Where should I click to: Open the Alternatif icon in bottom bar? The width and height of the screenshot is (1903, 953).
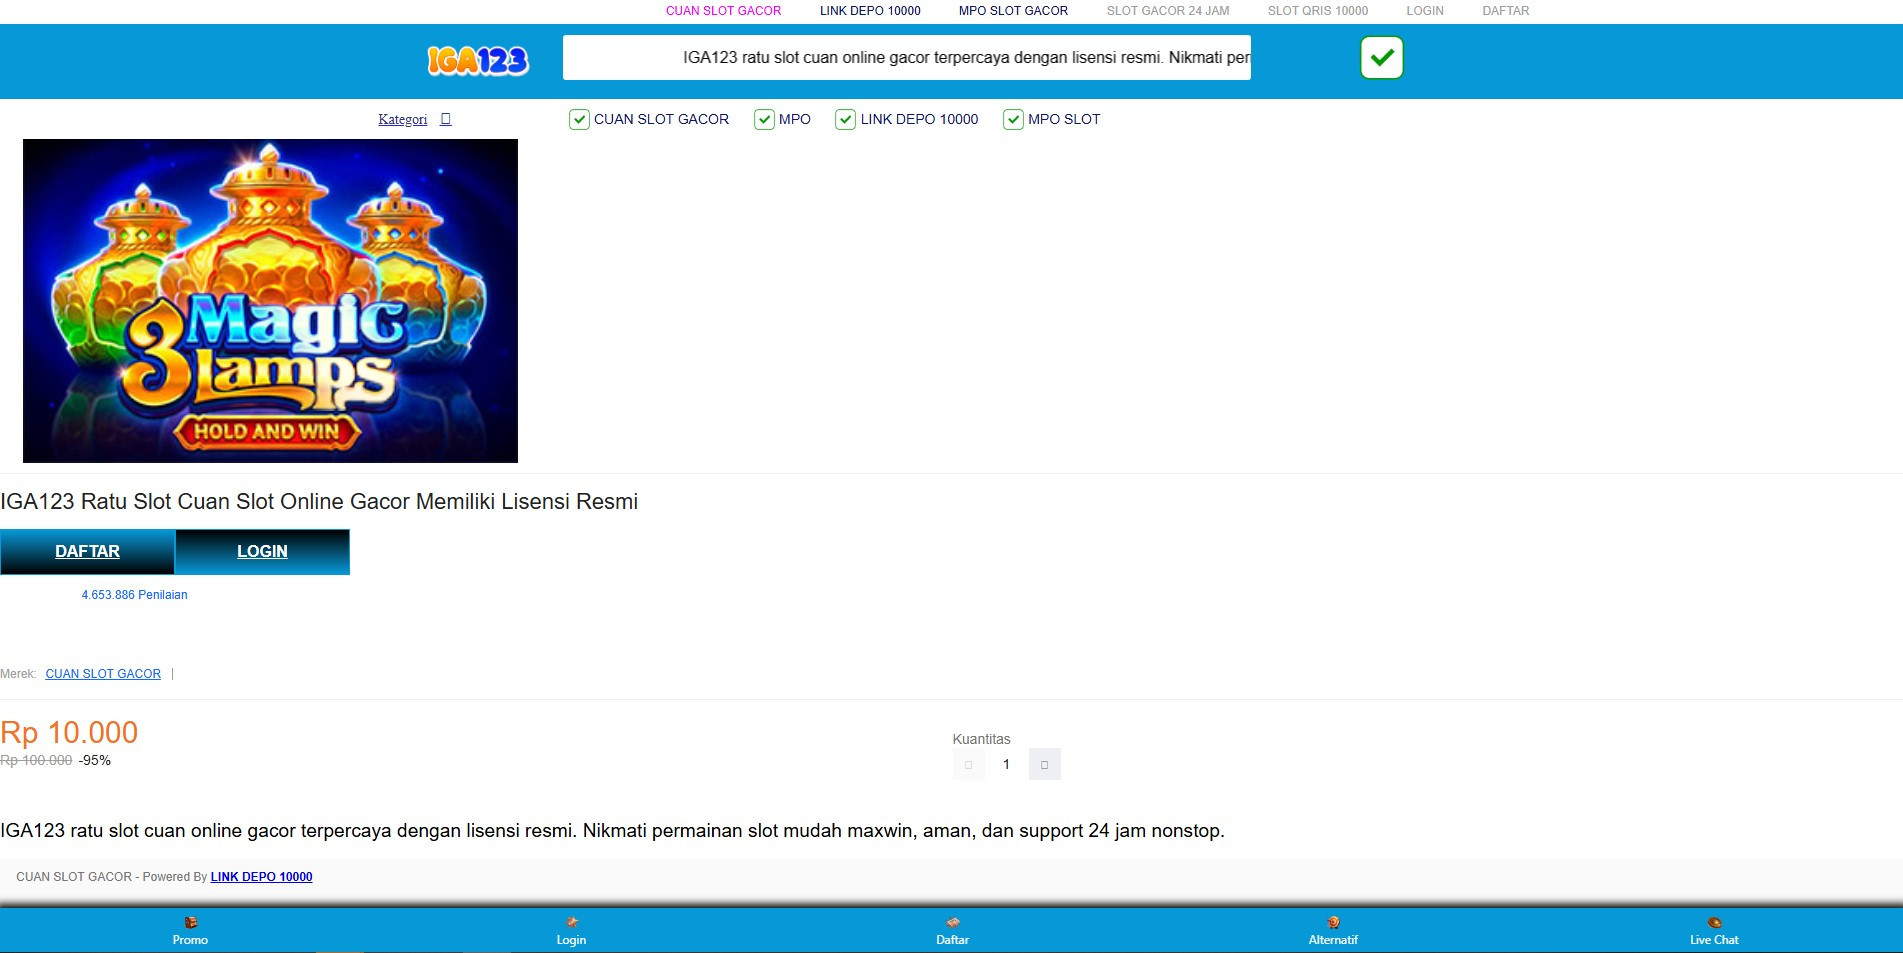(x=1333, y=922)
